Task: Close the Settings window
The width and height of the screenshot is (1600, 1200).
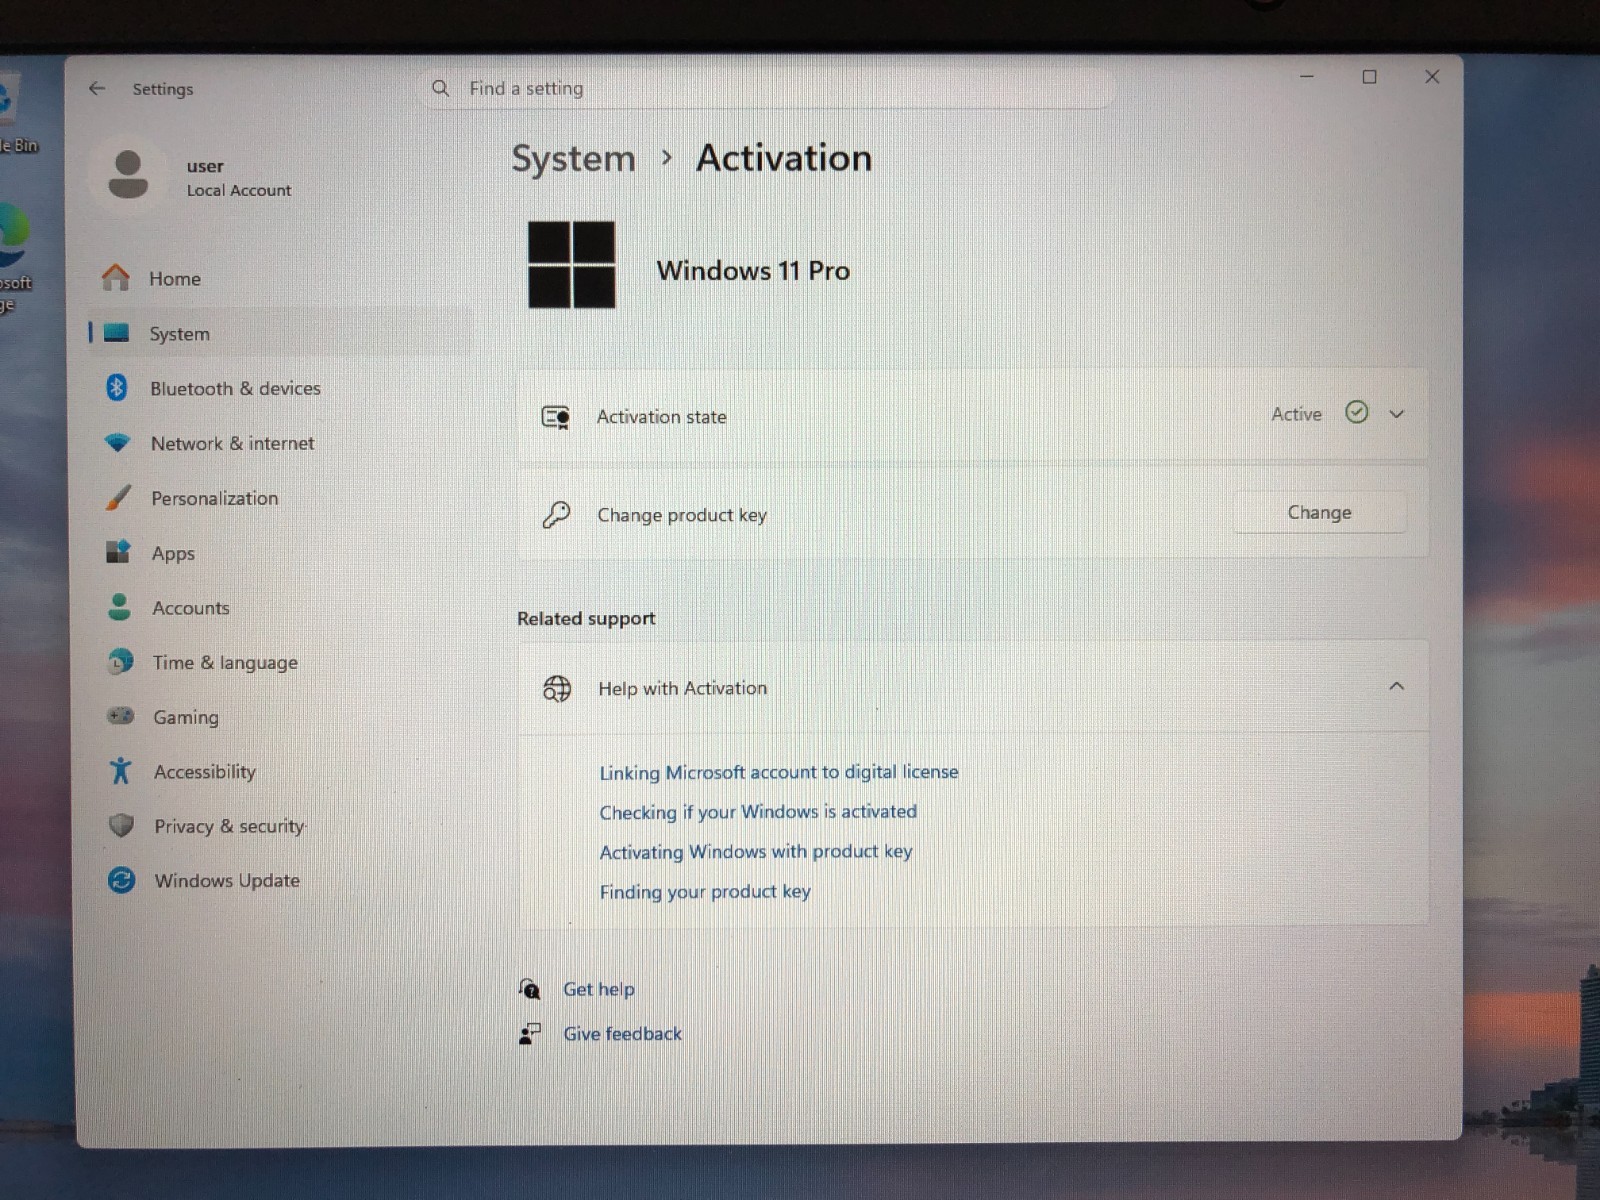Action: click(1432, 77)
